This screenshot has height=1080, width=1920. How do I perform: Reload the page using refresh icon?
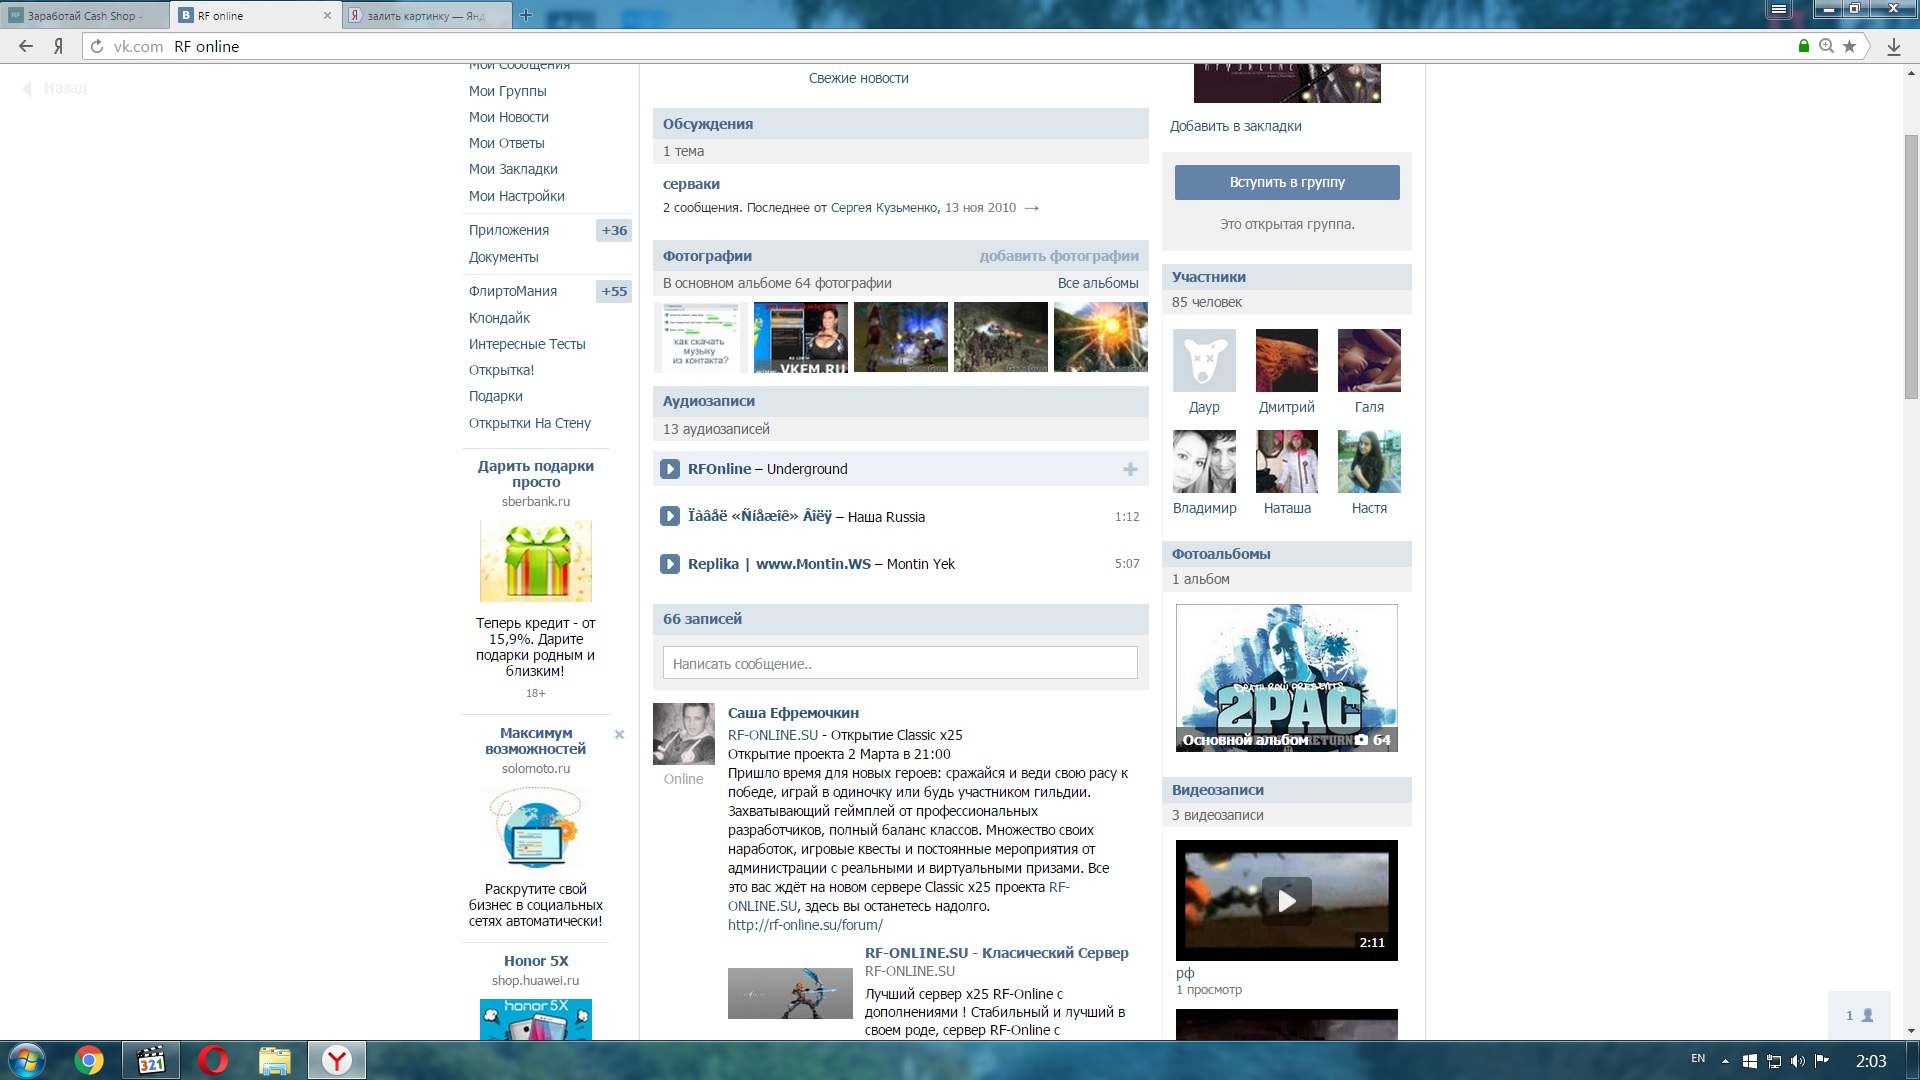tap(97, 46)
